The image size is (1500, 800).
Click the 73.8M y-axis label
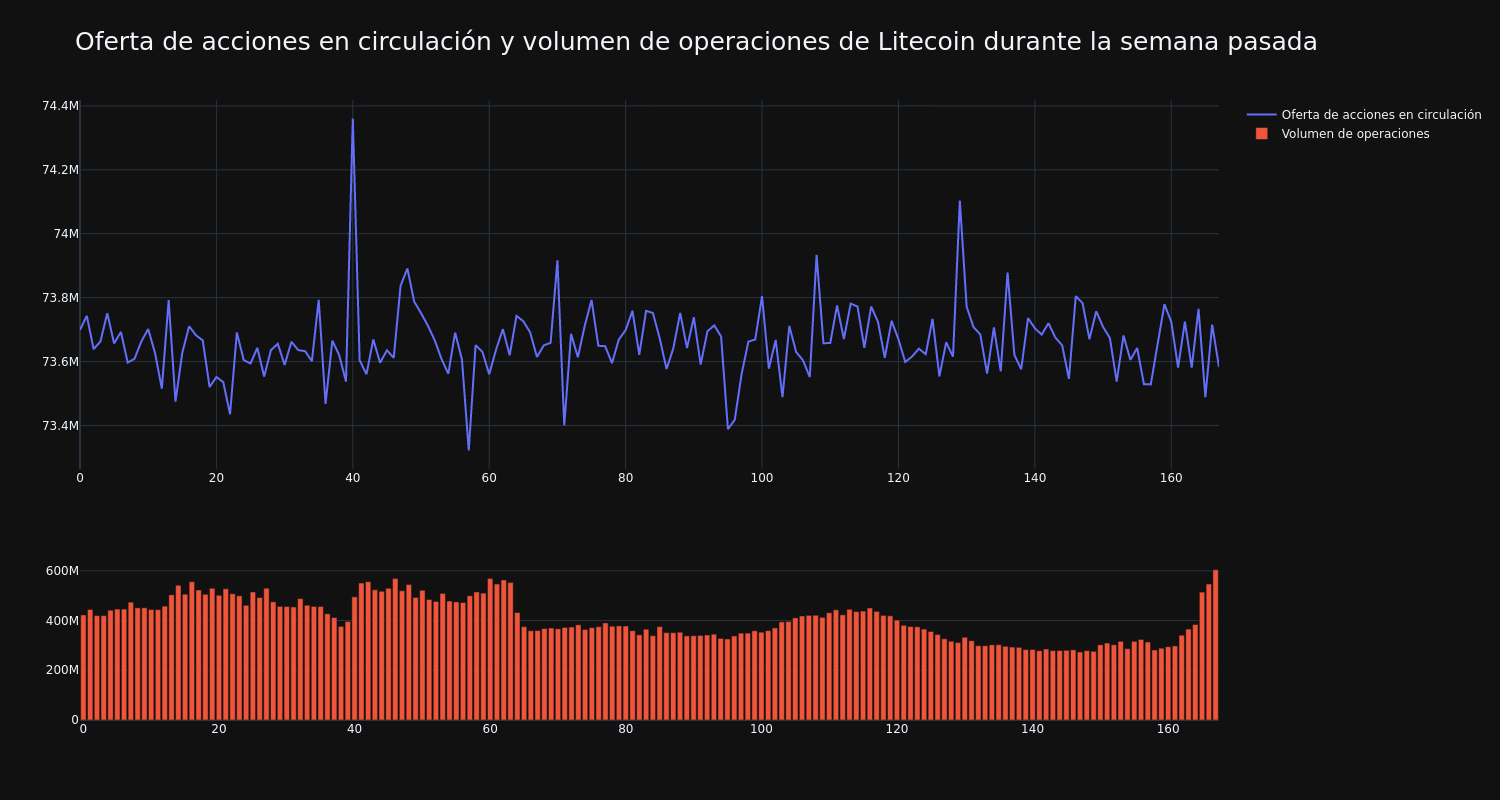(x=60, y=298)
